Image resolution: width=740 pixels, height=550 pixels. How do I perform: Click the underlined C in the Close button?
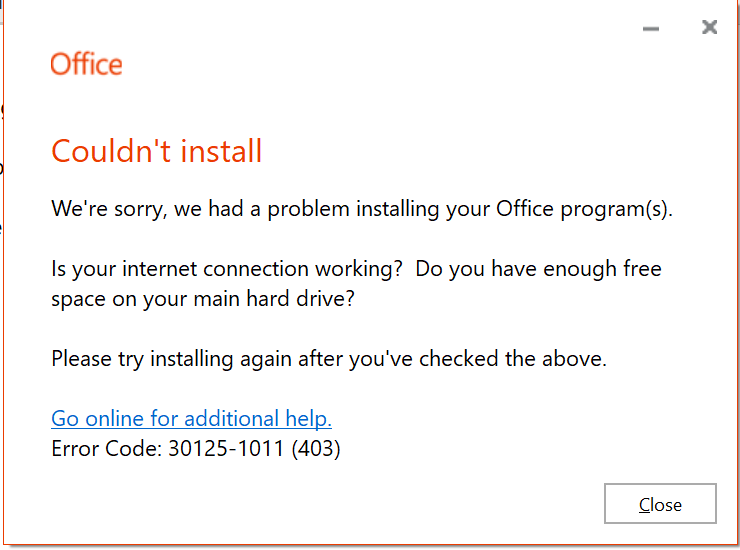pyautogui.click(x=645, y=505)
